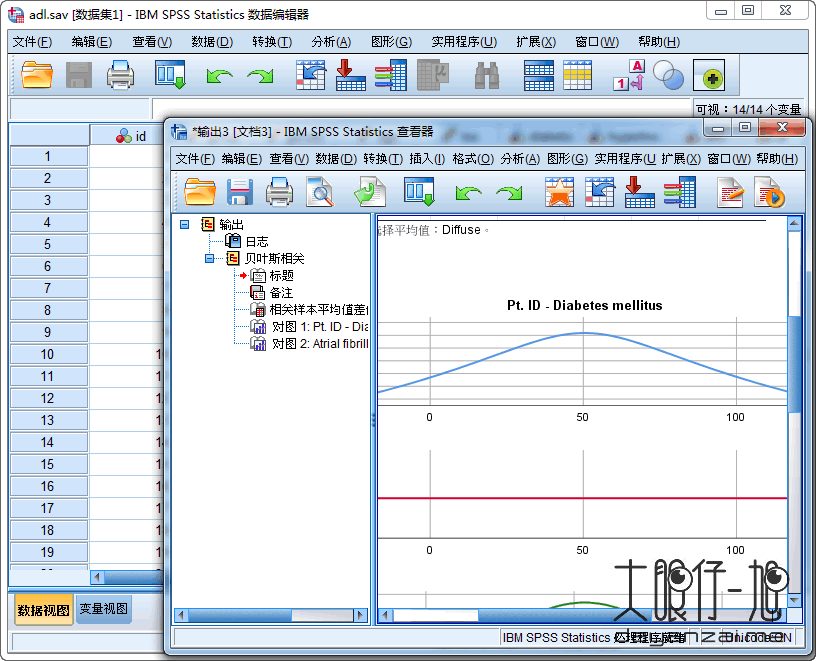Click the red line chart in Viewer

click(582, 498)
